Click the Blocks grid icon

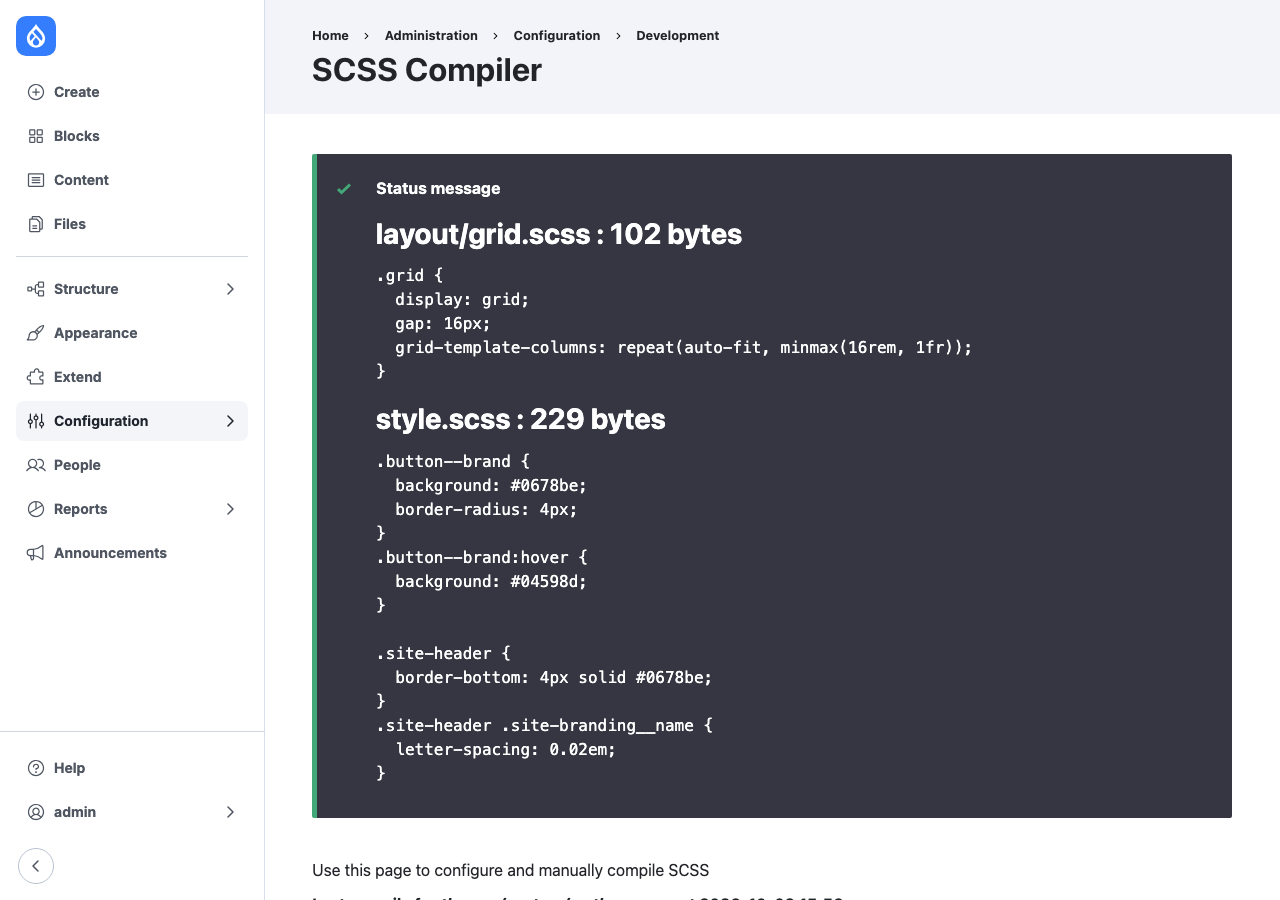(36, 136)
